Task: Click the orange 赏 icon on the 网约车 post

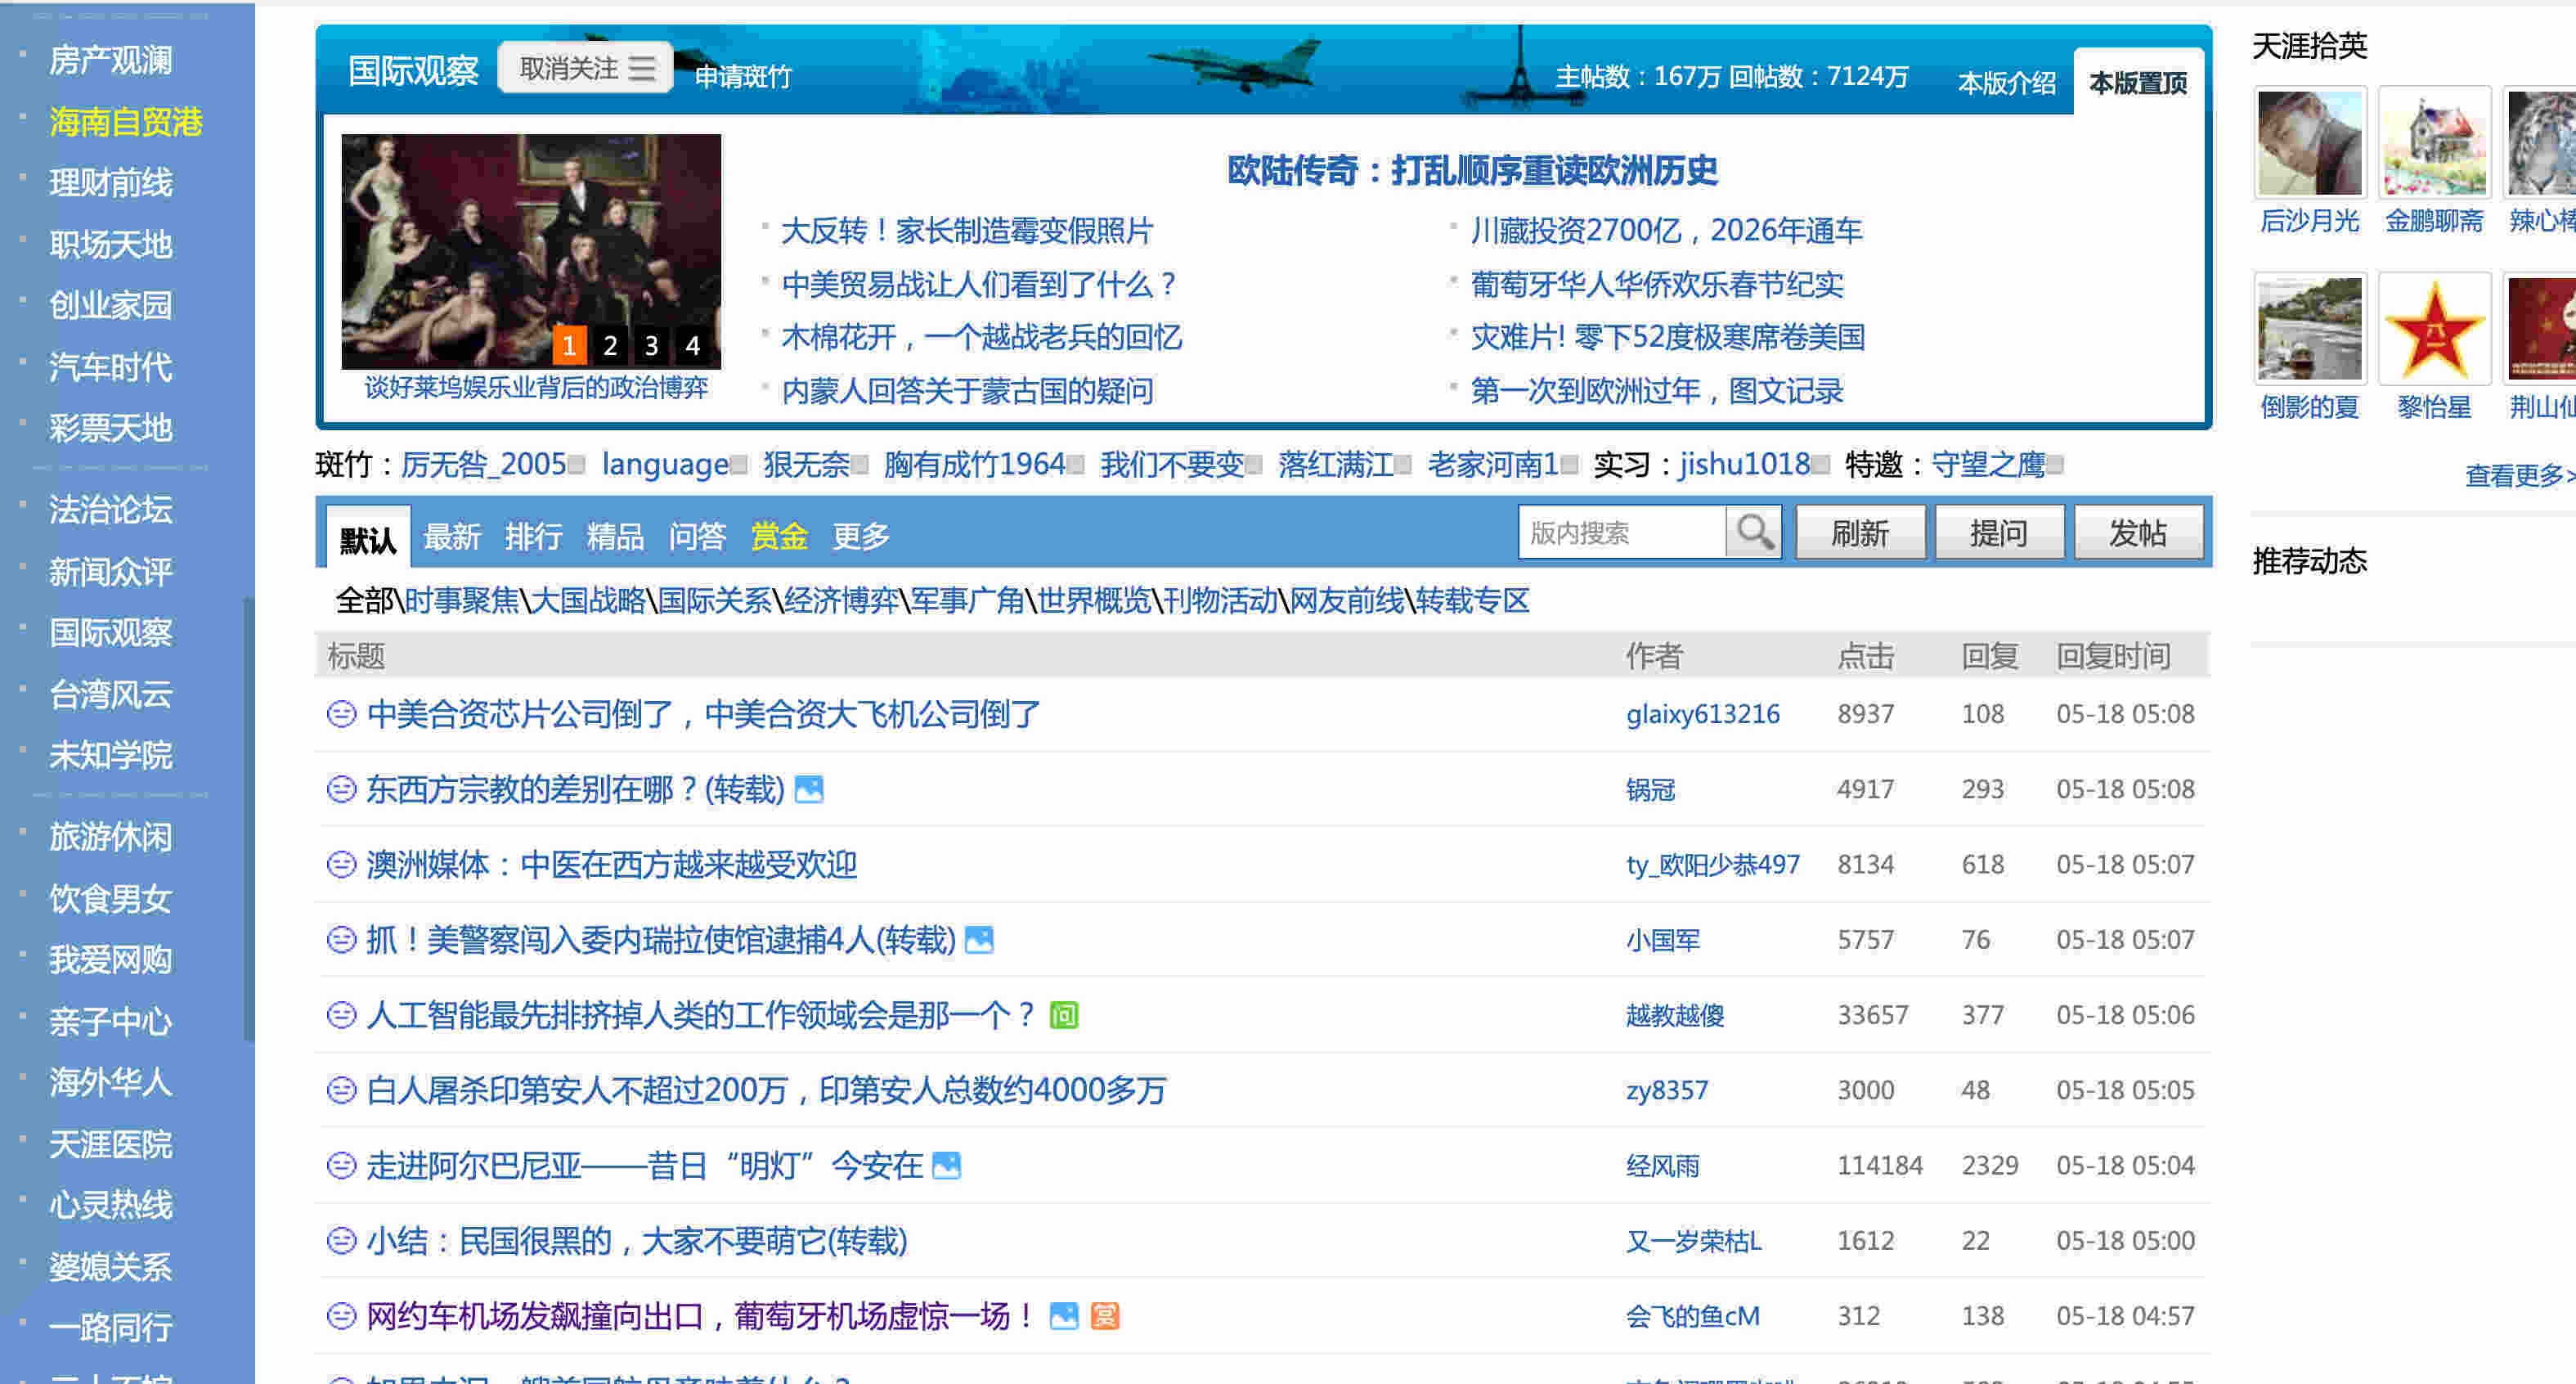Action: click(1104, 1316)
